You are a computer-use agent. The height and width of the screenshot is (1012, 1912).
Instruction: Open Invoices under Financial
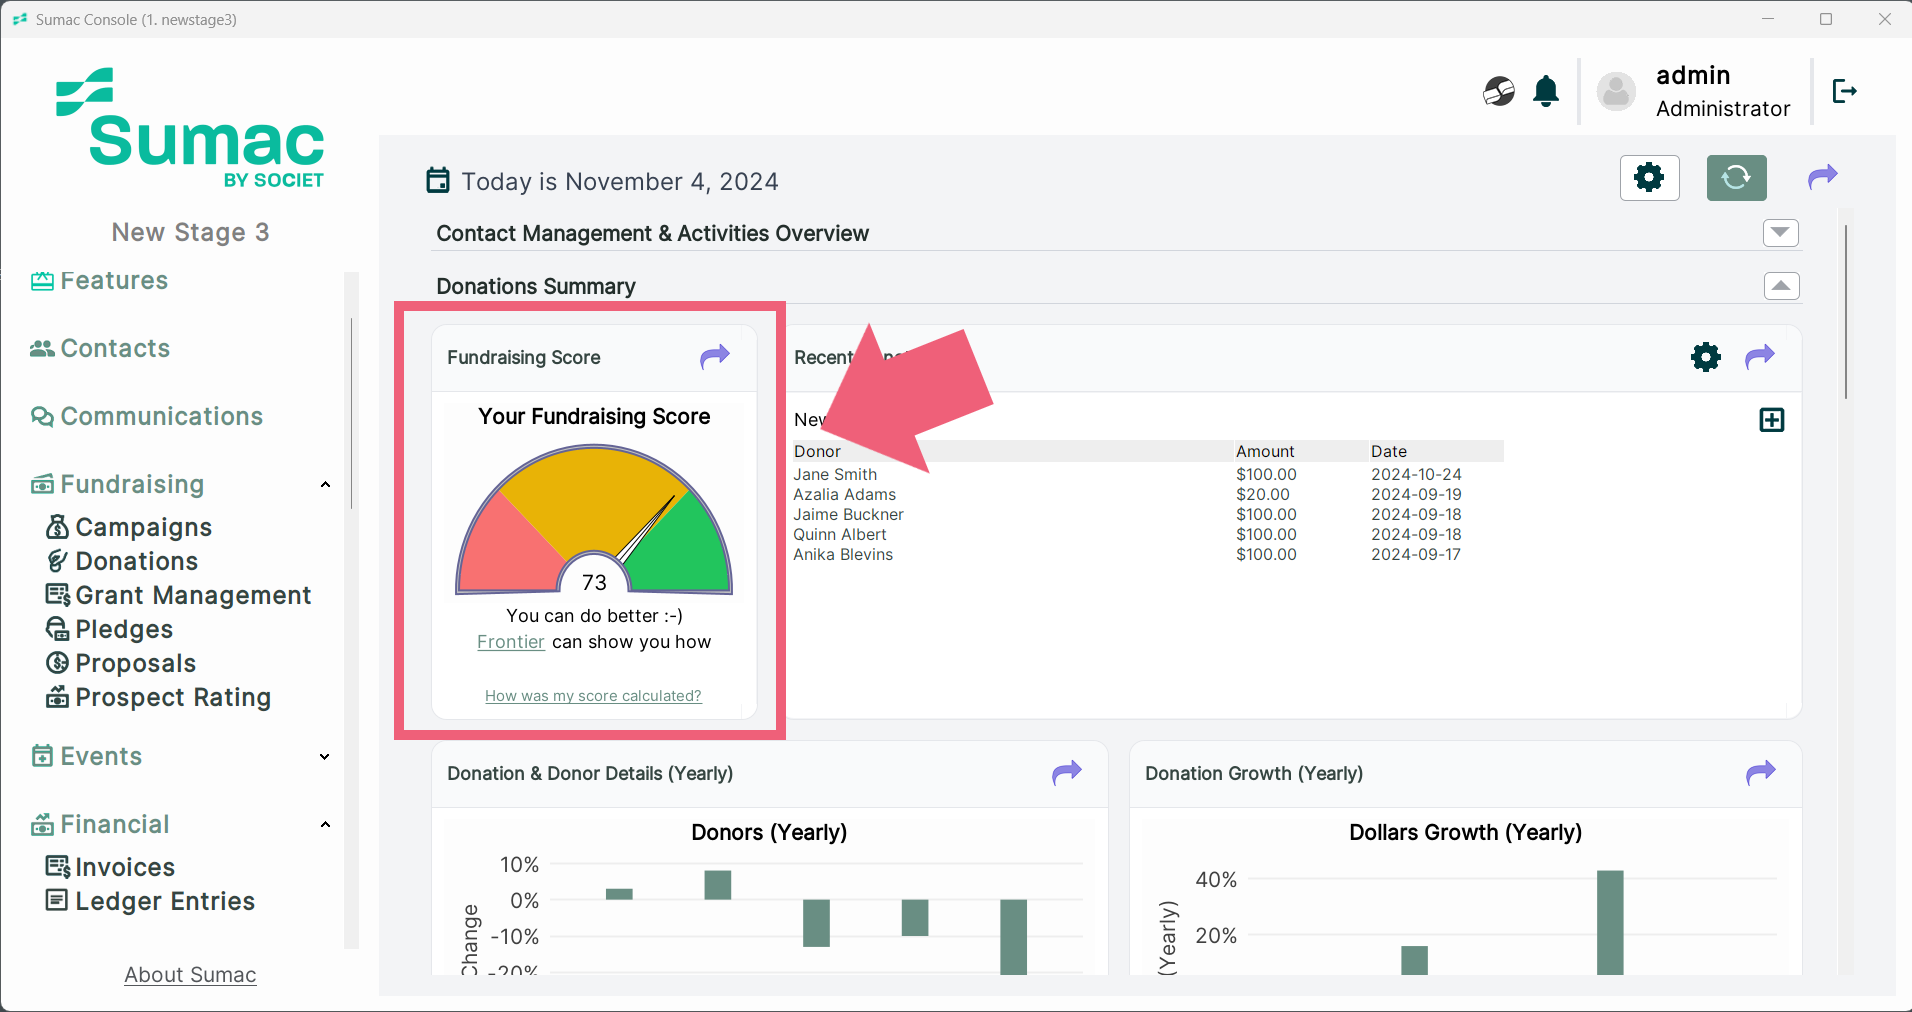pos(111,867)
